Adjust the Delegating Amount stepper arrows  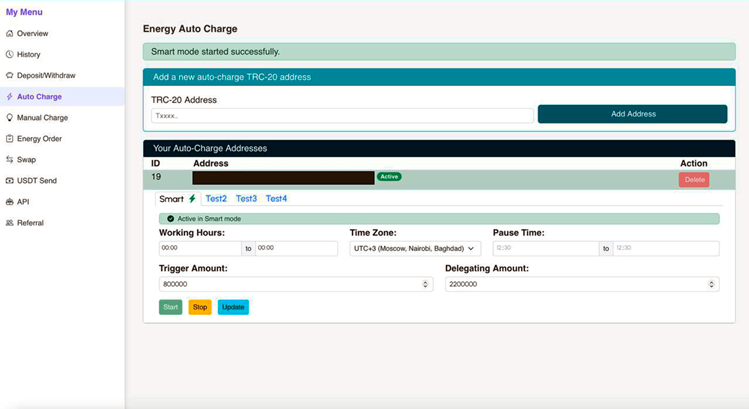click(x=712, y=284)
